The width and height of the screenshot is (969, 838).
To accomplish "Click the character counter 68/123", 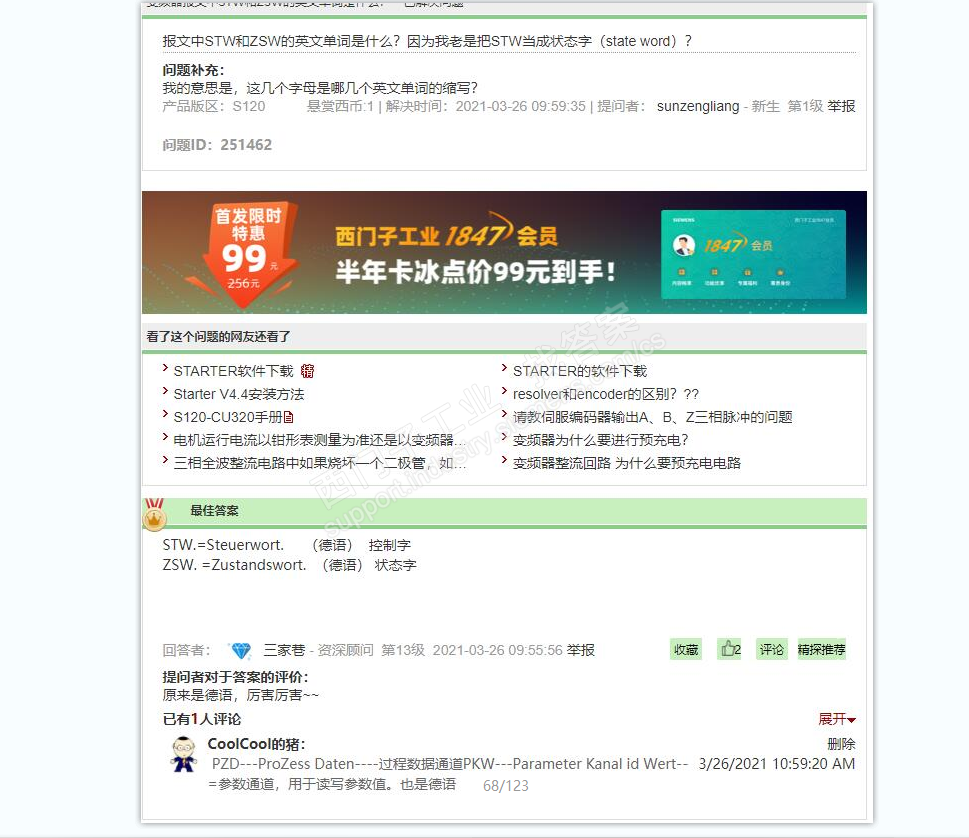I will (506, 785).
